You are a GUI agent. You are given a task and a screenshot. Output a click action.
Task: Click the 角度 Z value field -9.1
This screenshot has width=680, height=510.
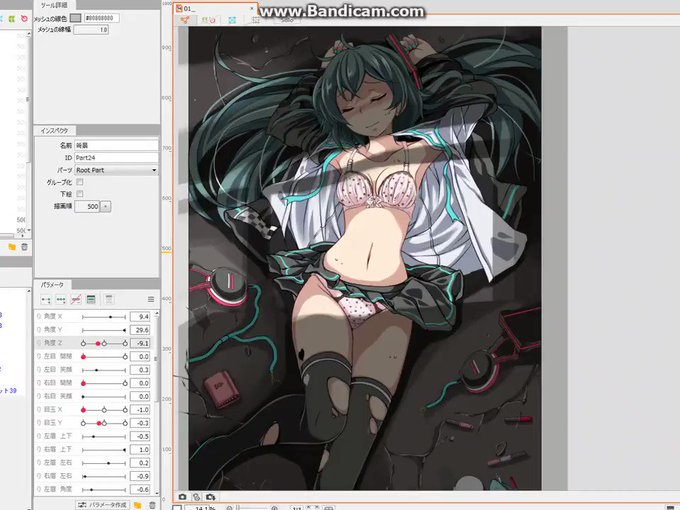point(140,343)
